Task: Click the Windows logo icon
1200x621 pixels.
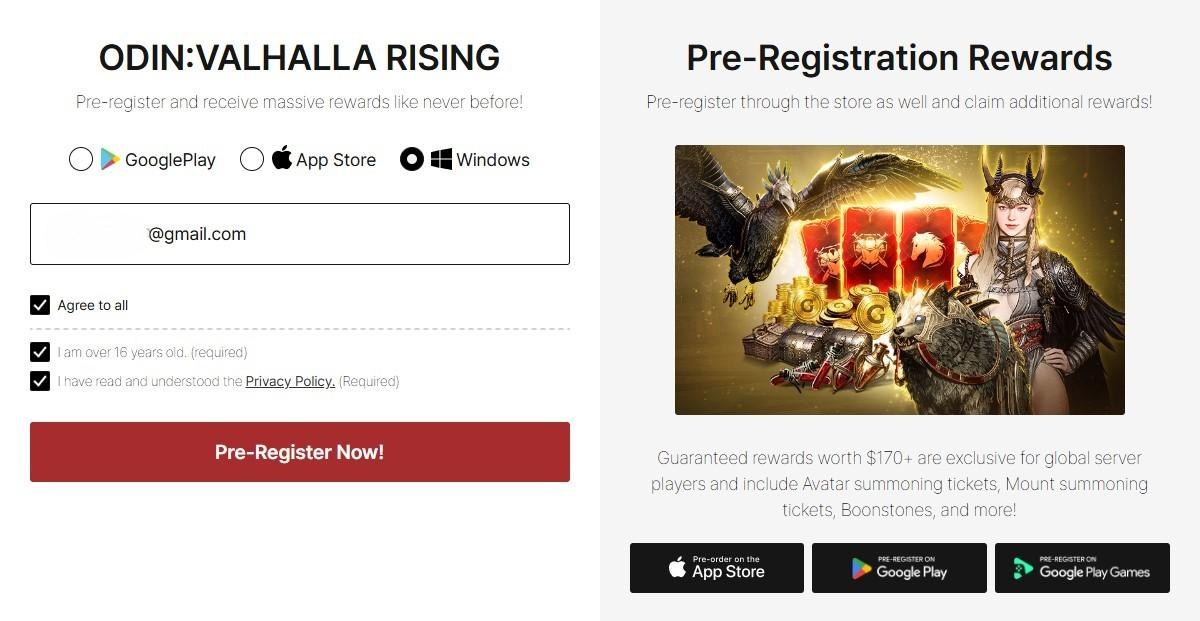Action: pyautogui.click(x=442, y=159)
